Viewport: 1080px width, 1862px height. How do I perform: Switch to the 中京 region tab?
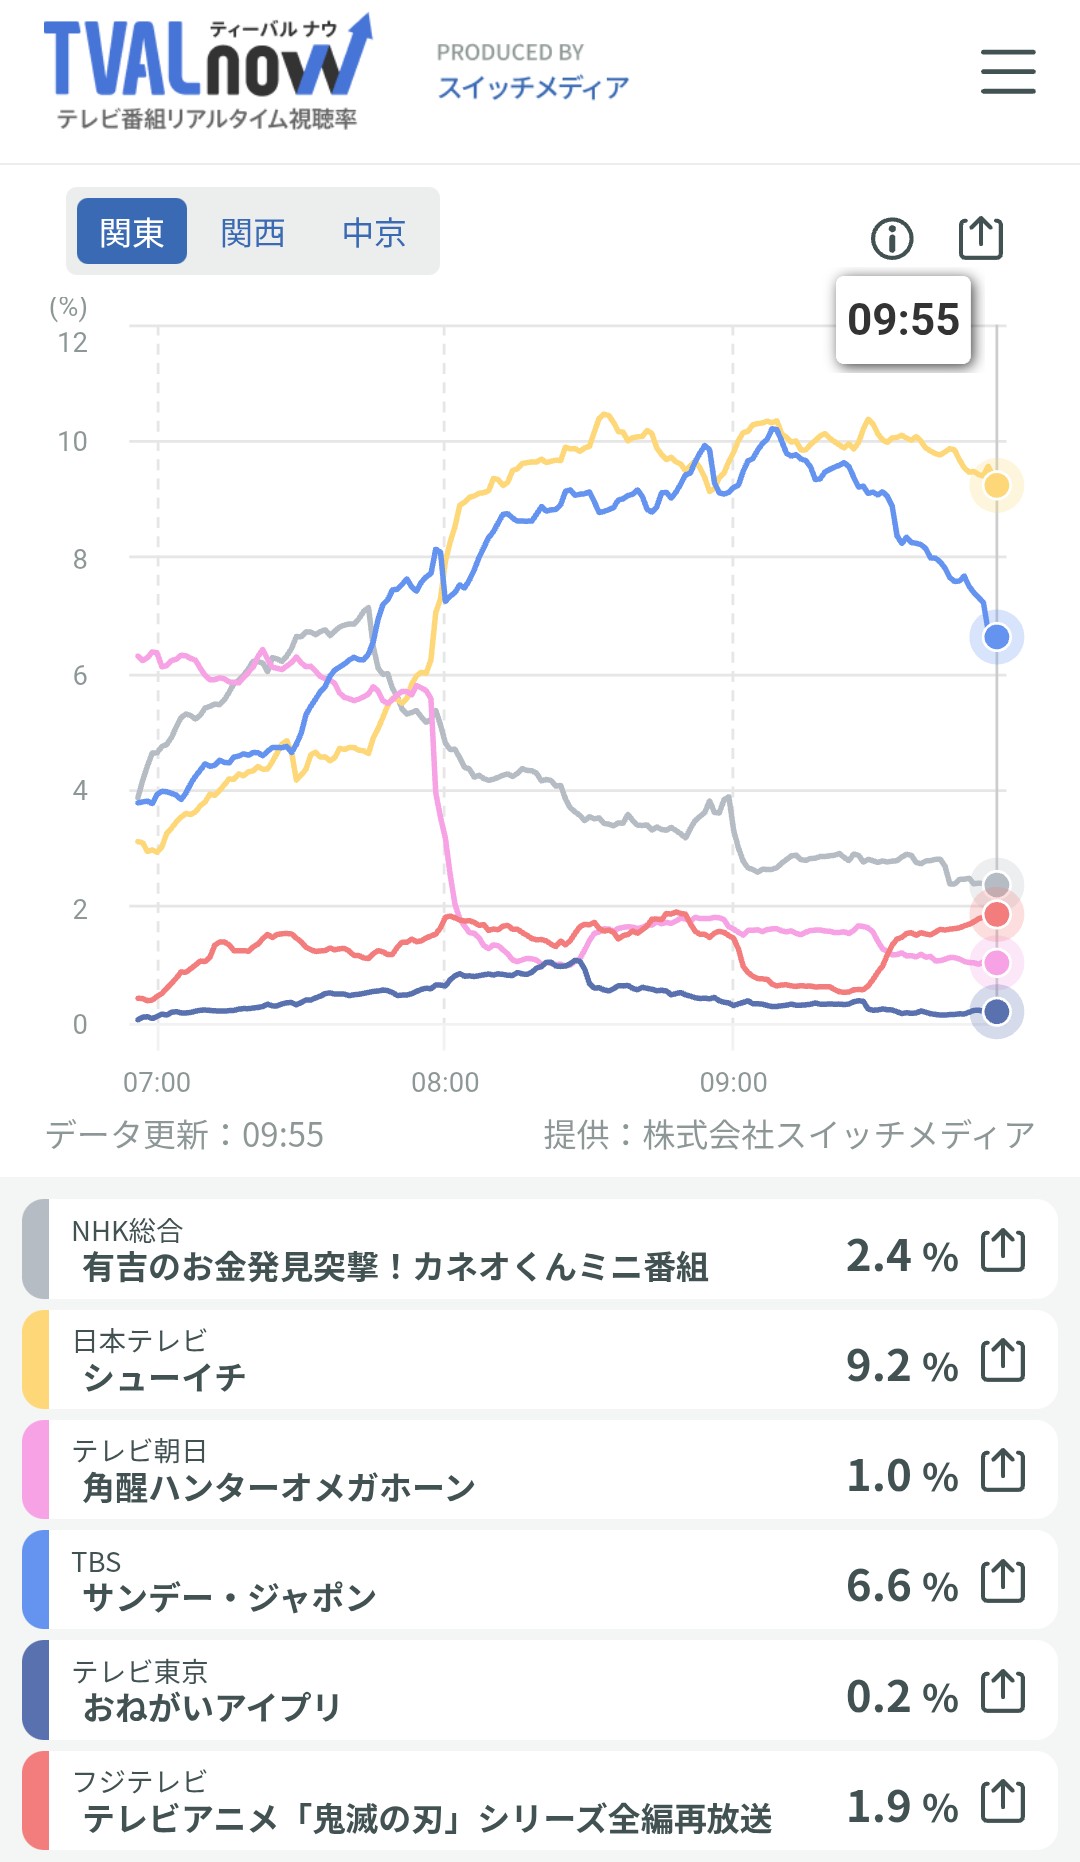pos(374,232)
